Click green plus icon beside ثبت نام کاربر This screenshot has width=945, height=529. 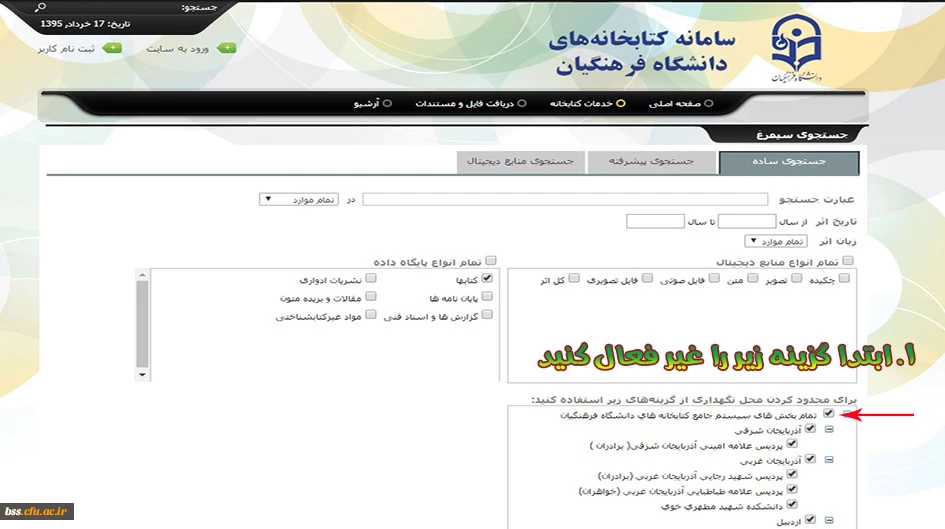point(112,47)
